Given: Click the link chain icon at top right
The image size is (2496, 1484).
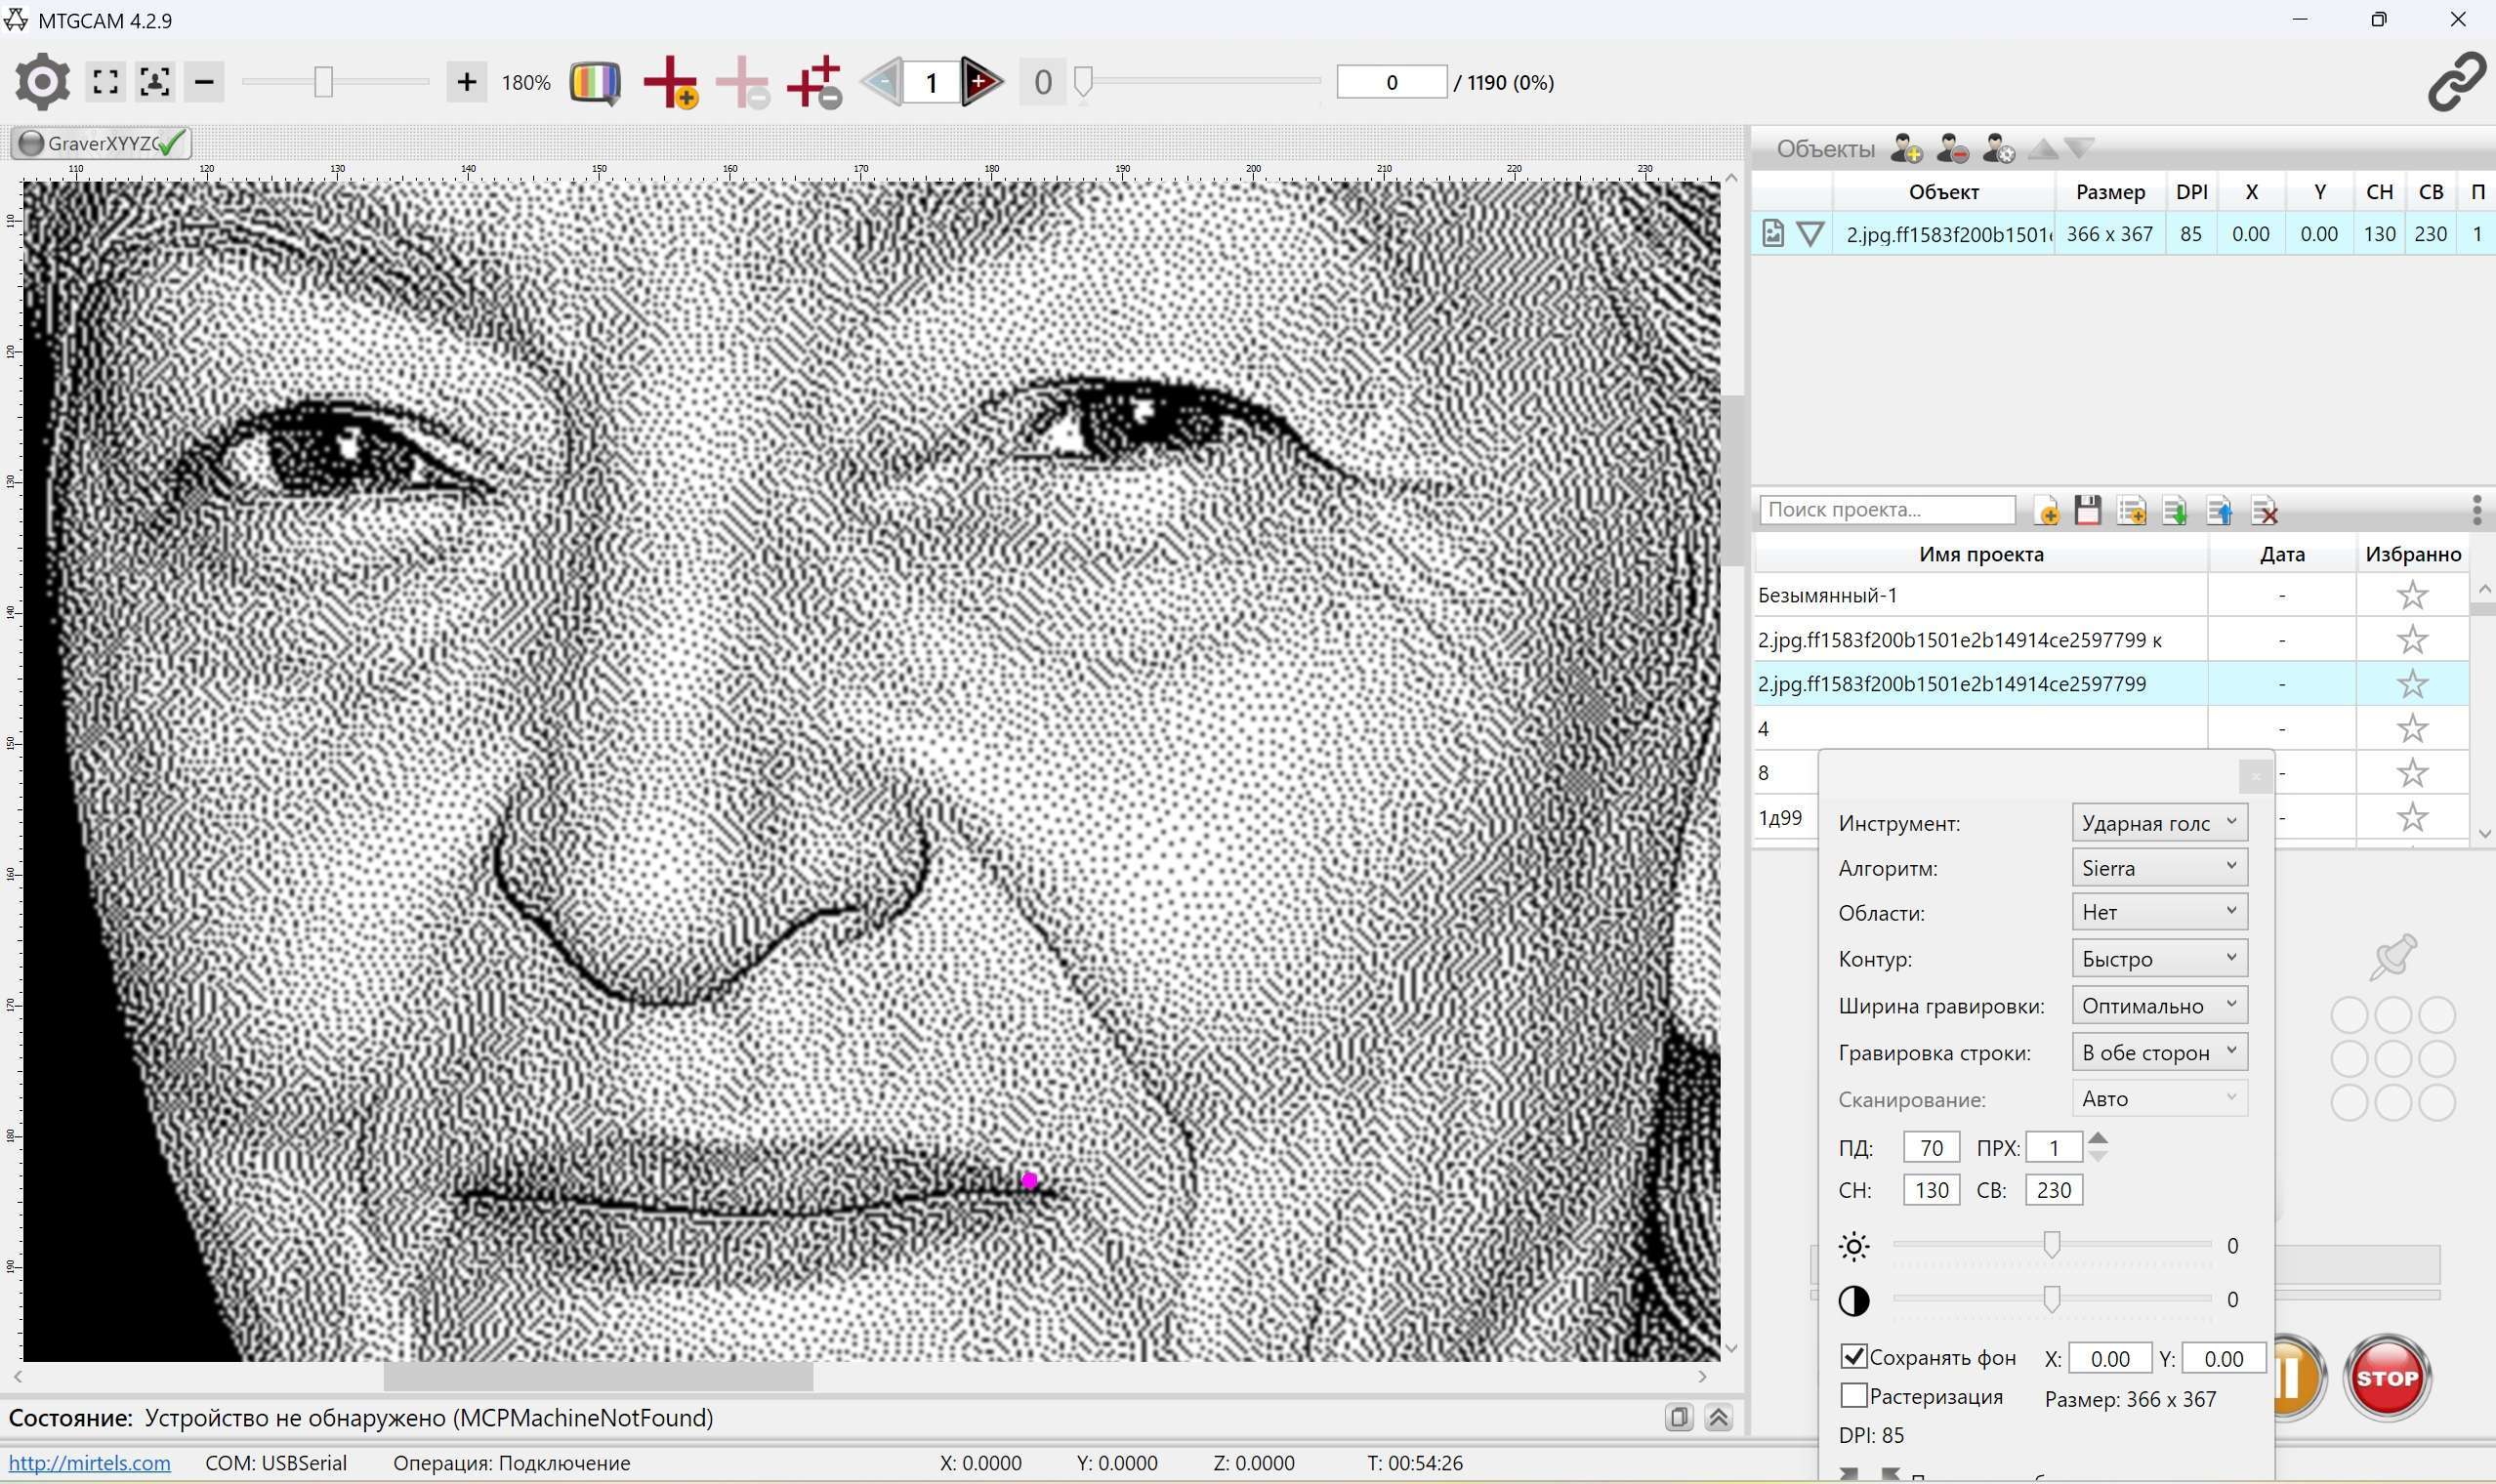Looking at the screenshot, I should [2456, 82].
